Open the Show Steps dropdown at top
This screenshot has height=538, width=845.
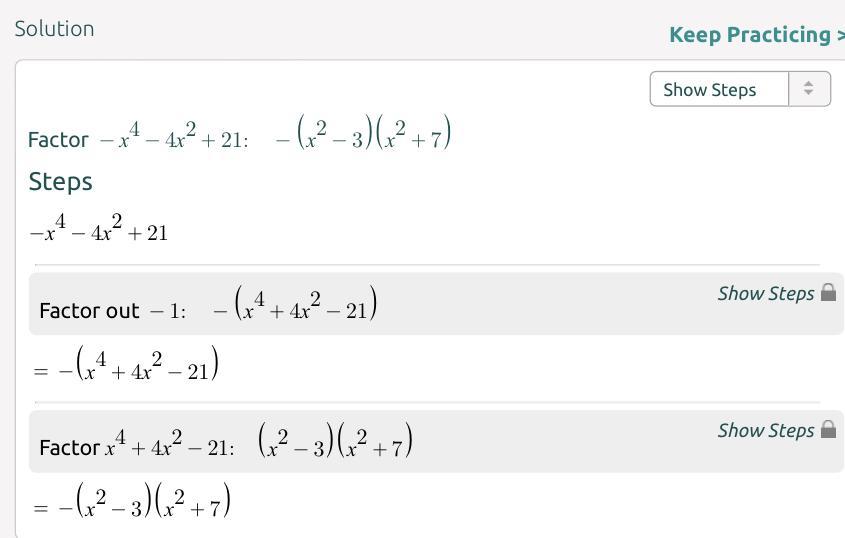[720, 89]
